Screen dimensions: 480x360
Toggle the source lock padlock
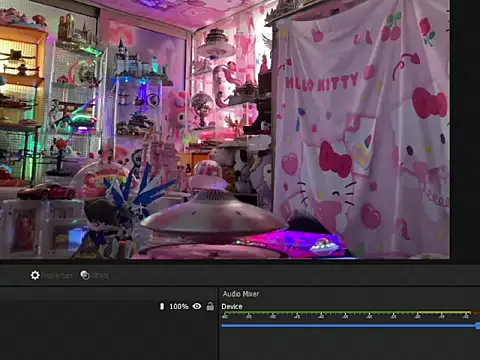pos(210,306)
